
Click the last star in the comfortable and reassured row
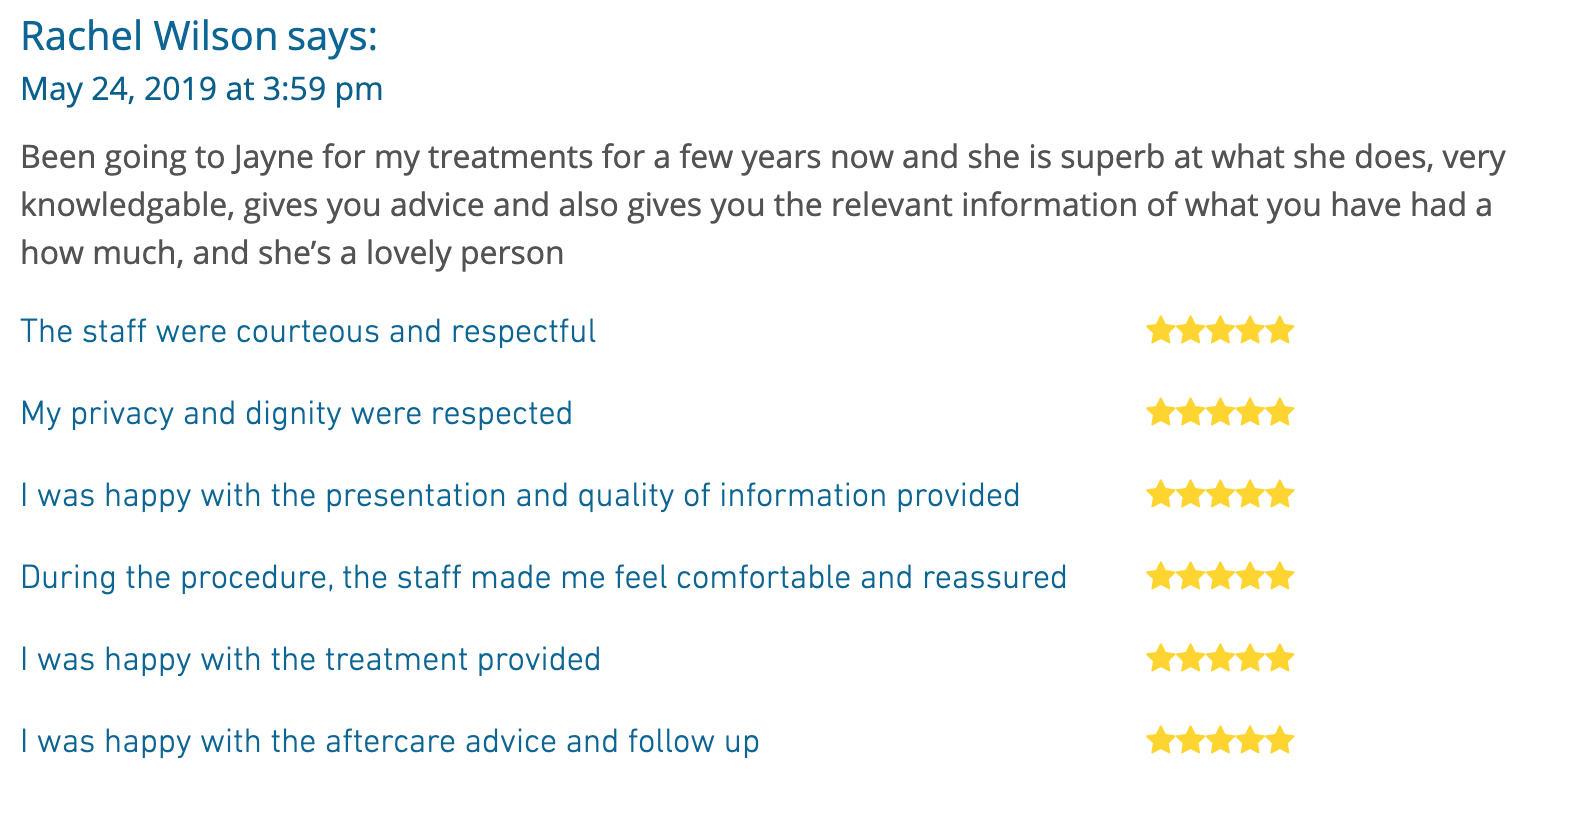[x=1281, y=576]
